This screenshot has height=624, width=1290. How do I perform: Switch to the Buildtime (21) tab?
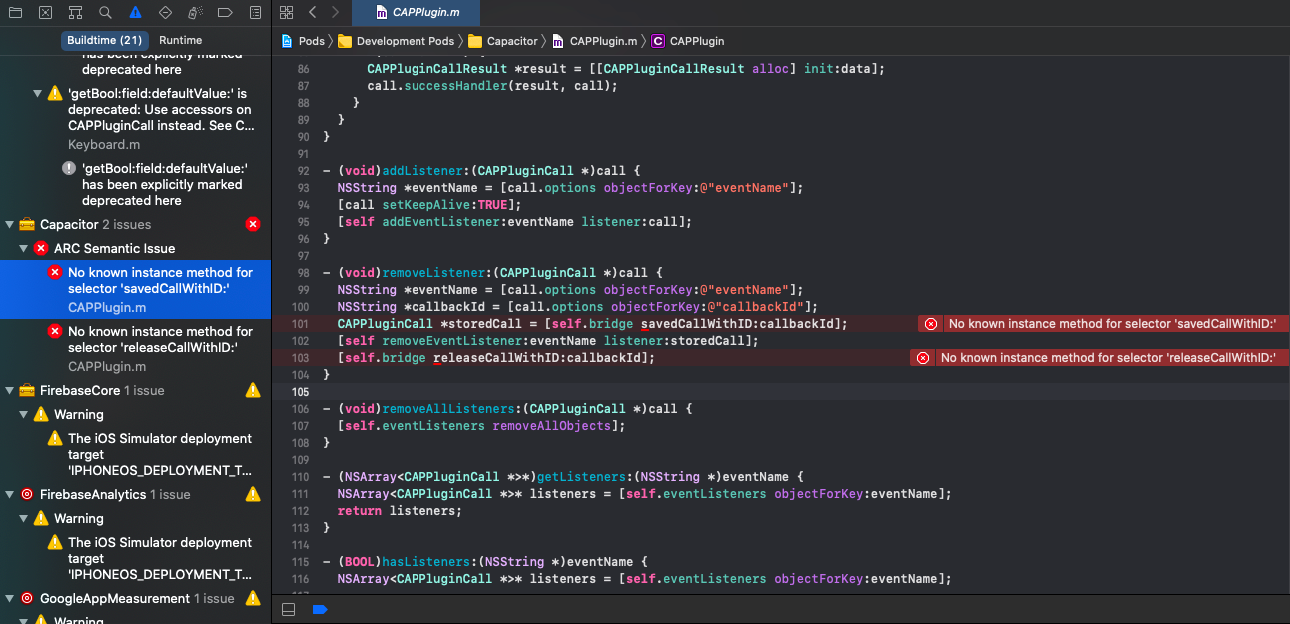point(104,41)
